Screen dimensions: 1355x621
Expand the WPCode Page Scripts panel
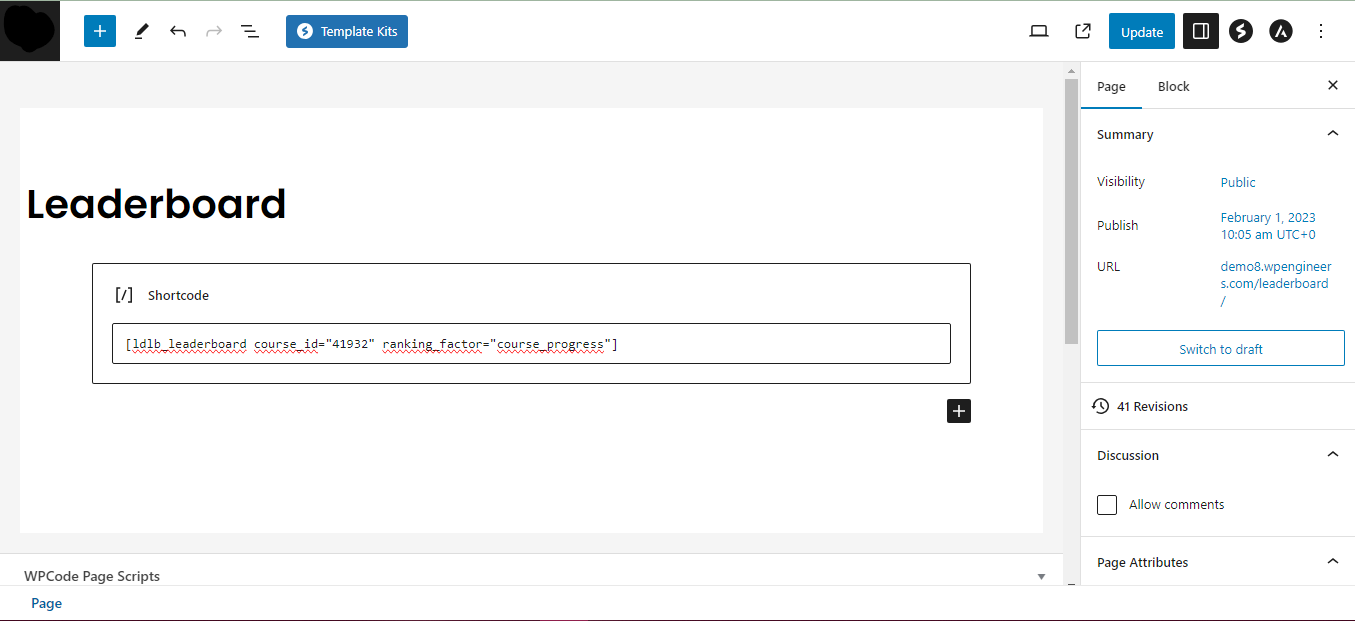(1041, 576)
